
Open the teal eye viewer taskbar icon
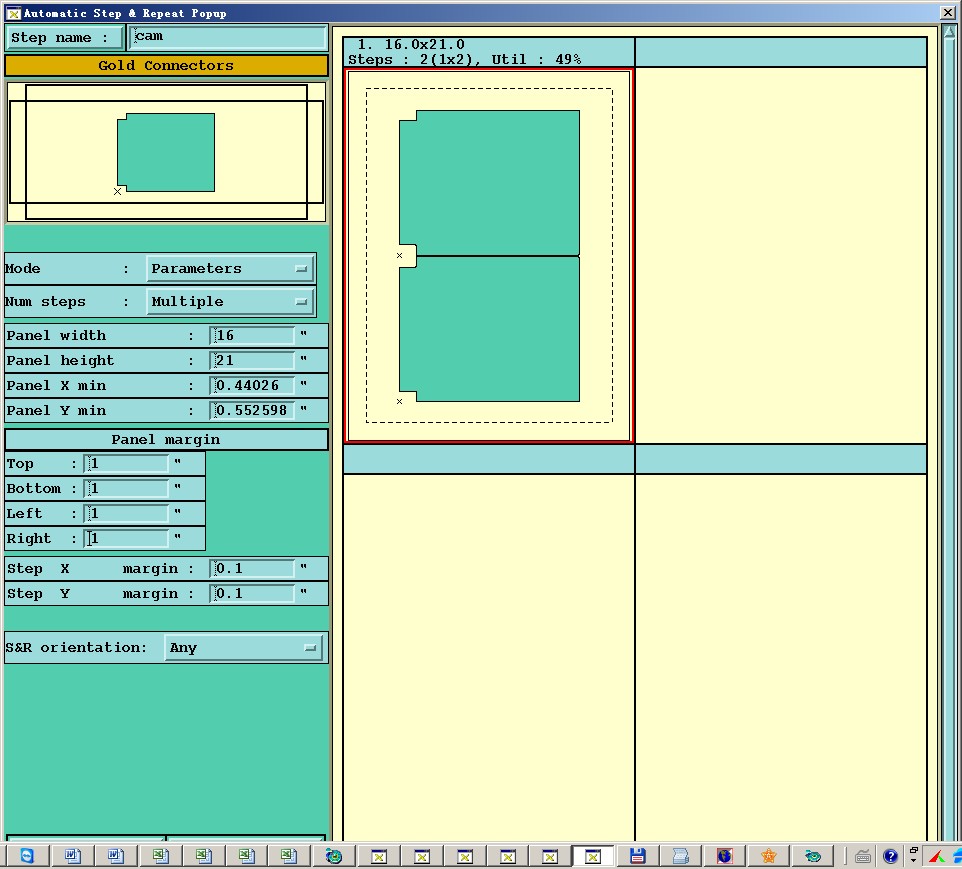[813, 855]
